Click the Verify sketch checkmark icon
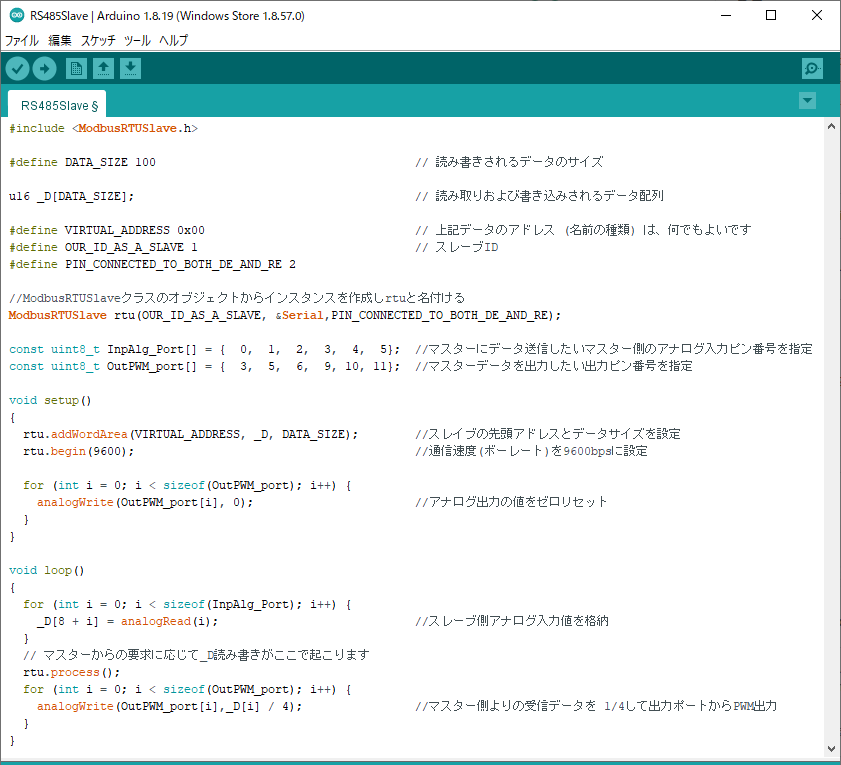 [x=18, y=68]
